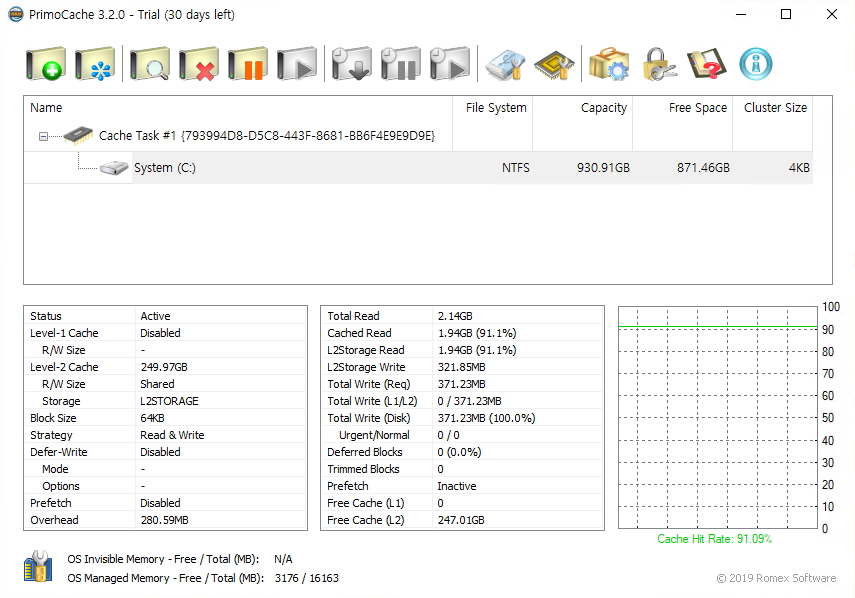Click the Free Cache (L2) value 247.01GB

click(x=461, y=520)
